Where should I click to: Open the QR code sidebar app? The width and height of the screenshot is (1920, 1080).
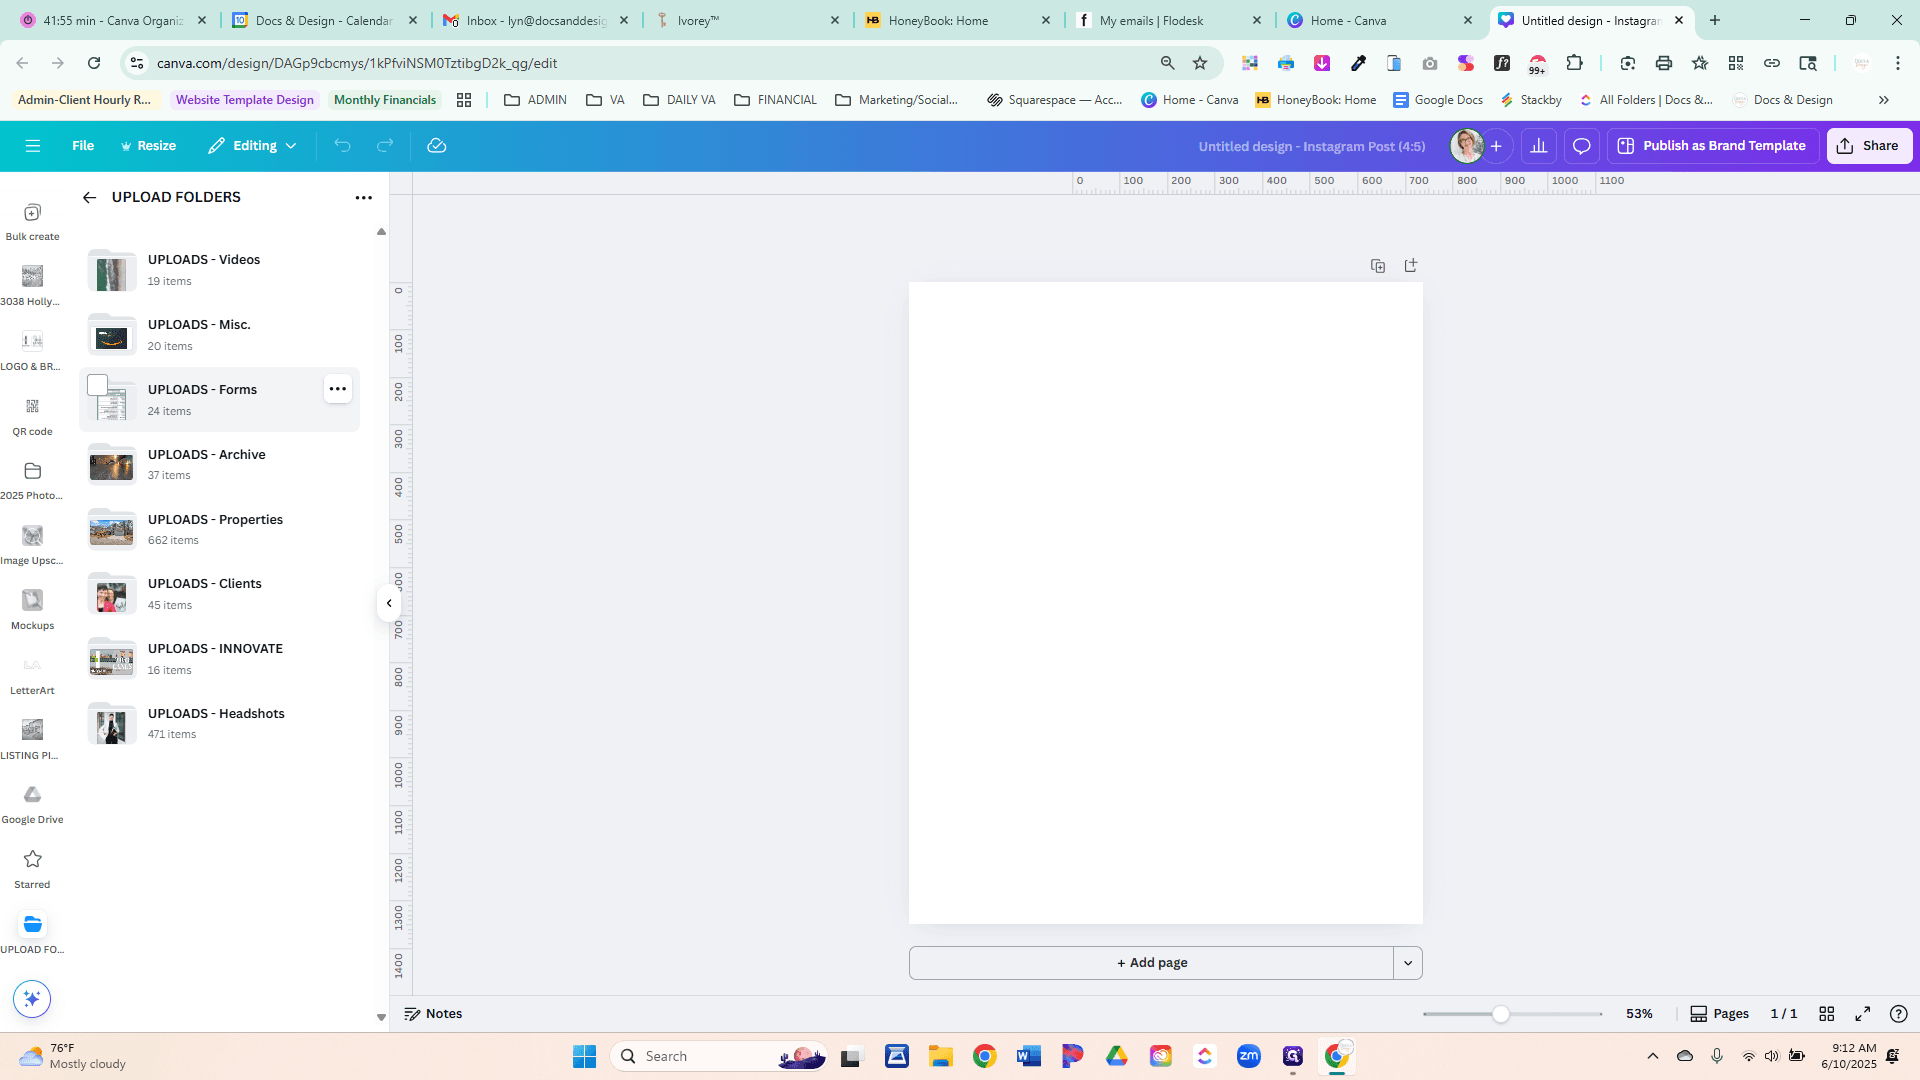point(32,417)
